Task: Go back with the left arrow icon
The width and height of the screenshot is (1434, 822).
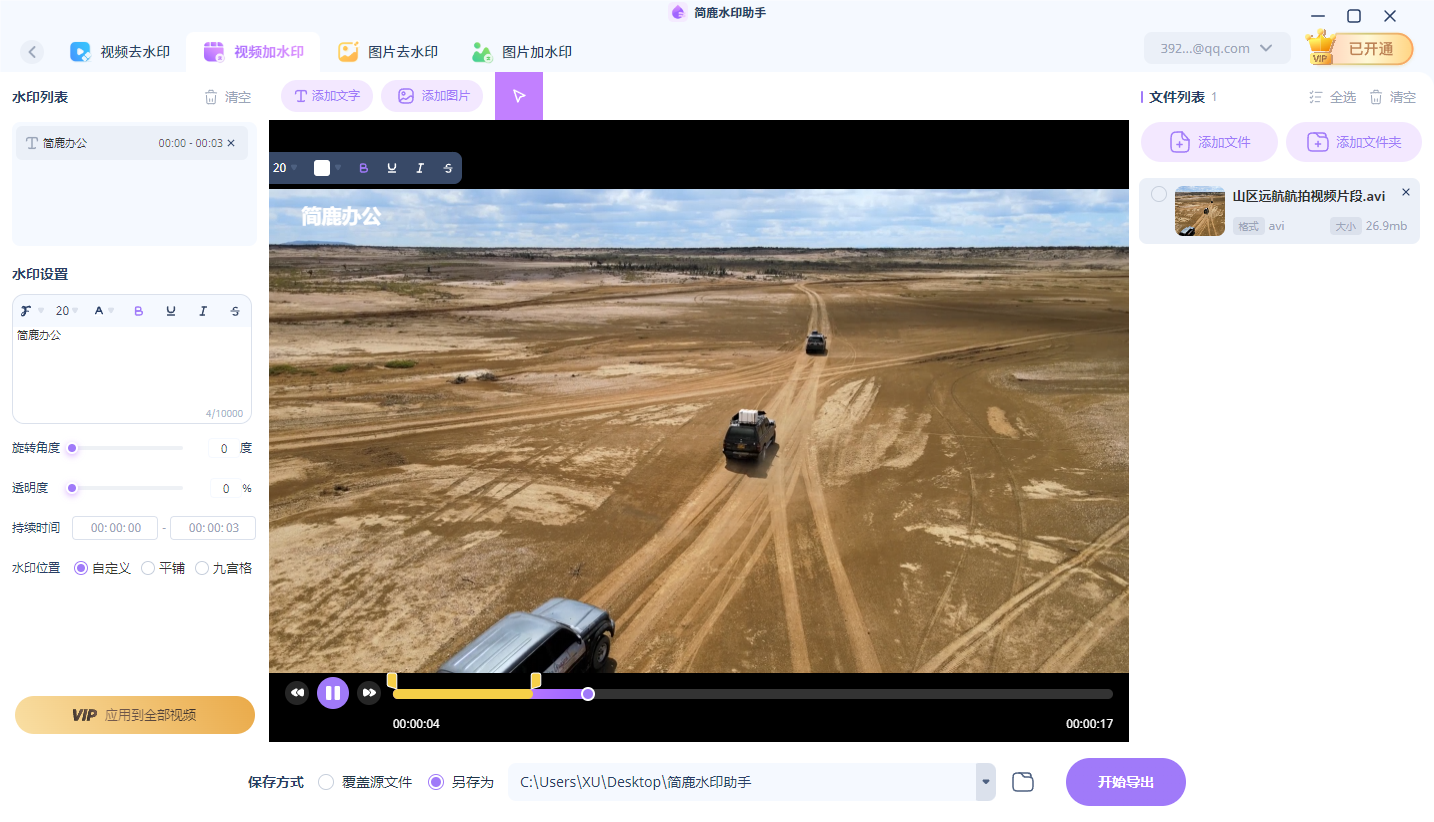Action: tap(32, 52)
